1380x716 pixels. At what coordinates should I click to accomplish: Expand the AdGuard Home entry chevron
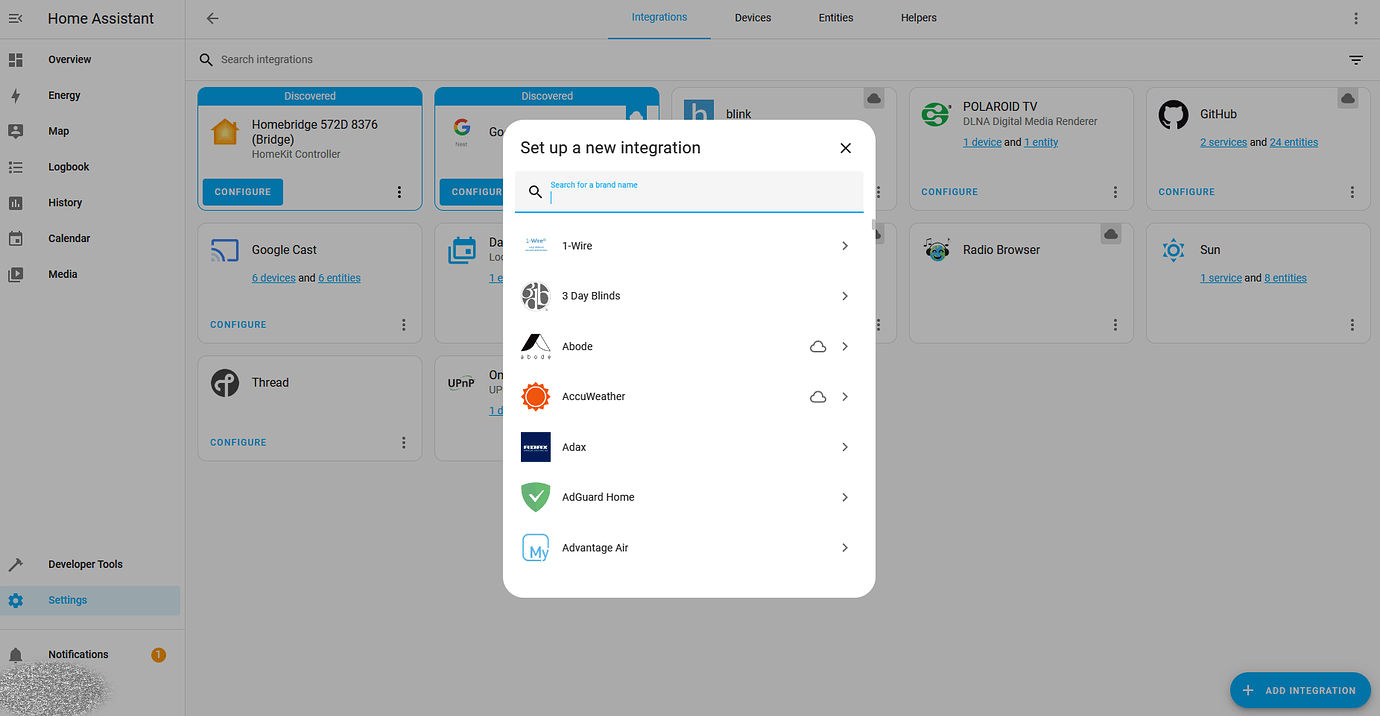tap(844, 497)
